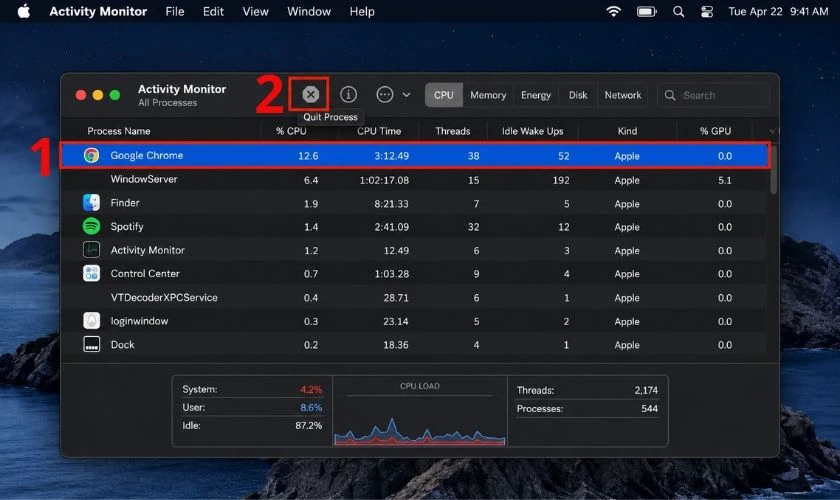Screen dimensions: 840x500
Task: Click Dock's CPU Time 18.36
Action: coord(396,345)
